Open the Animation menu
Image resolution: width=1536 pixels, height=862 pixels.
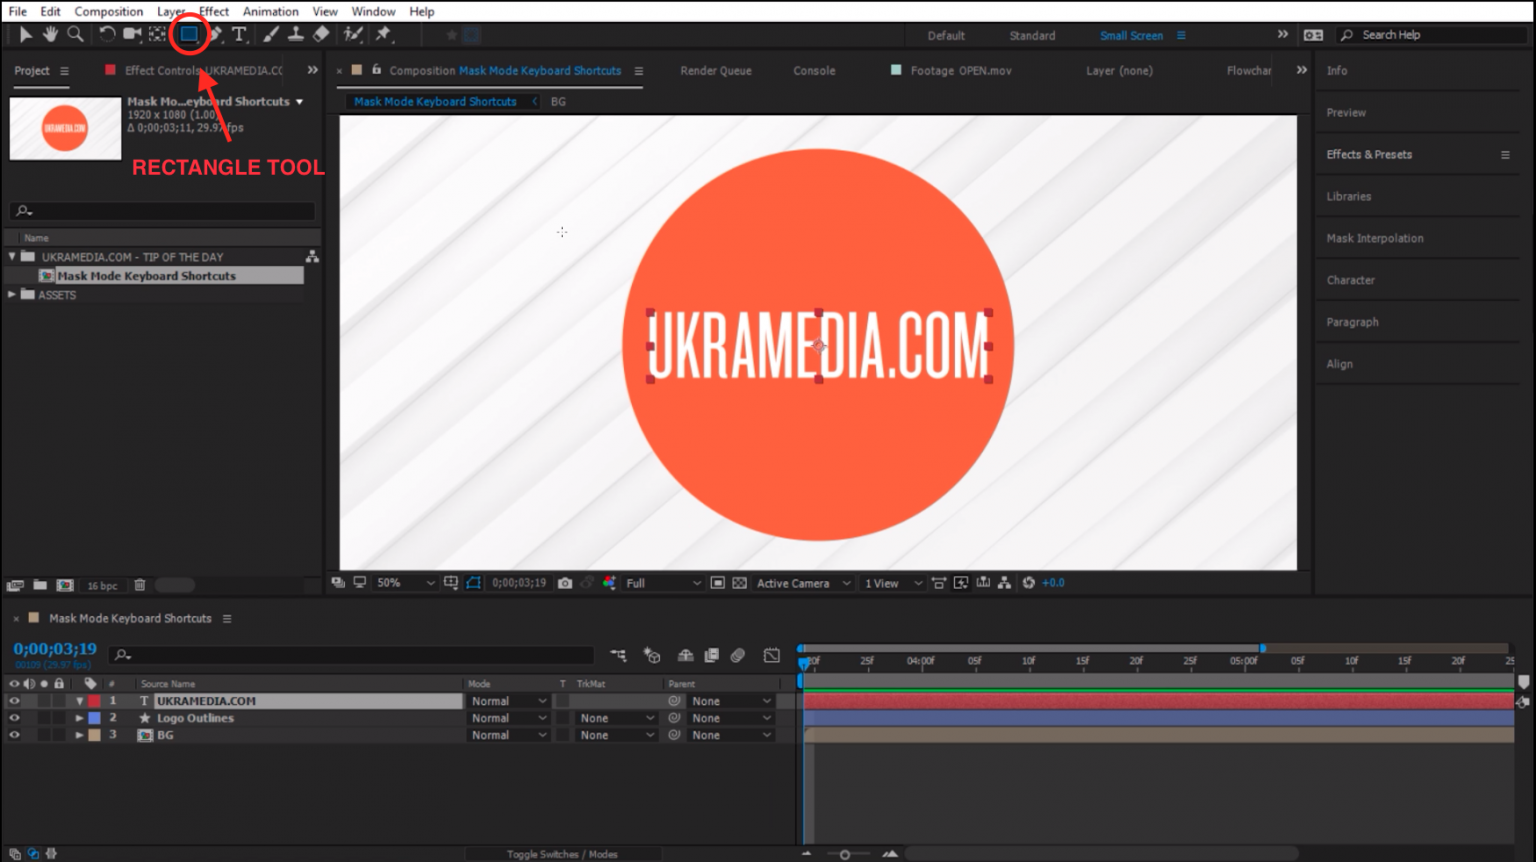(x=271, y=11)
